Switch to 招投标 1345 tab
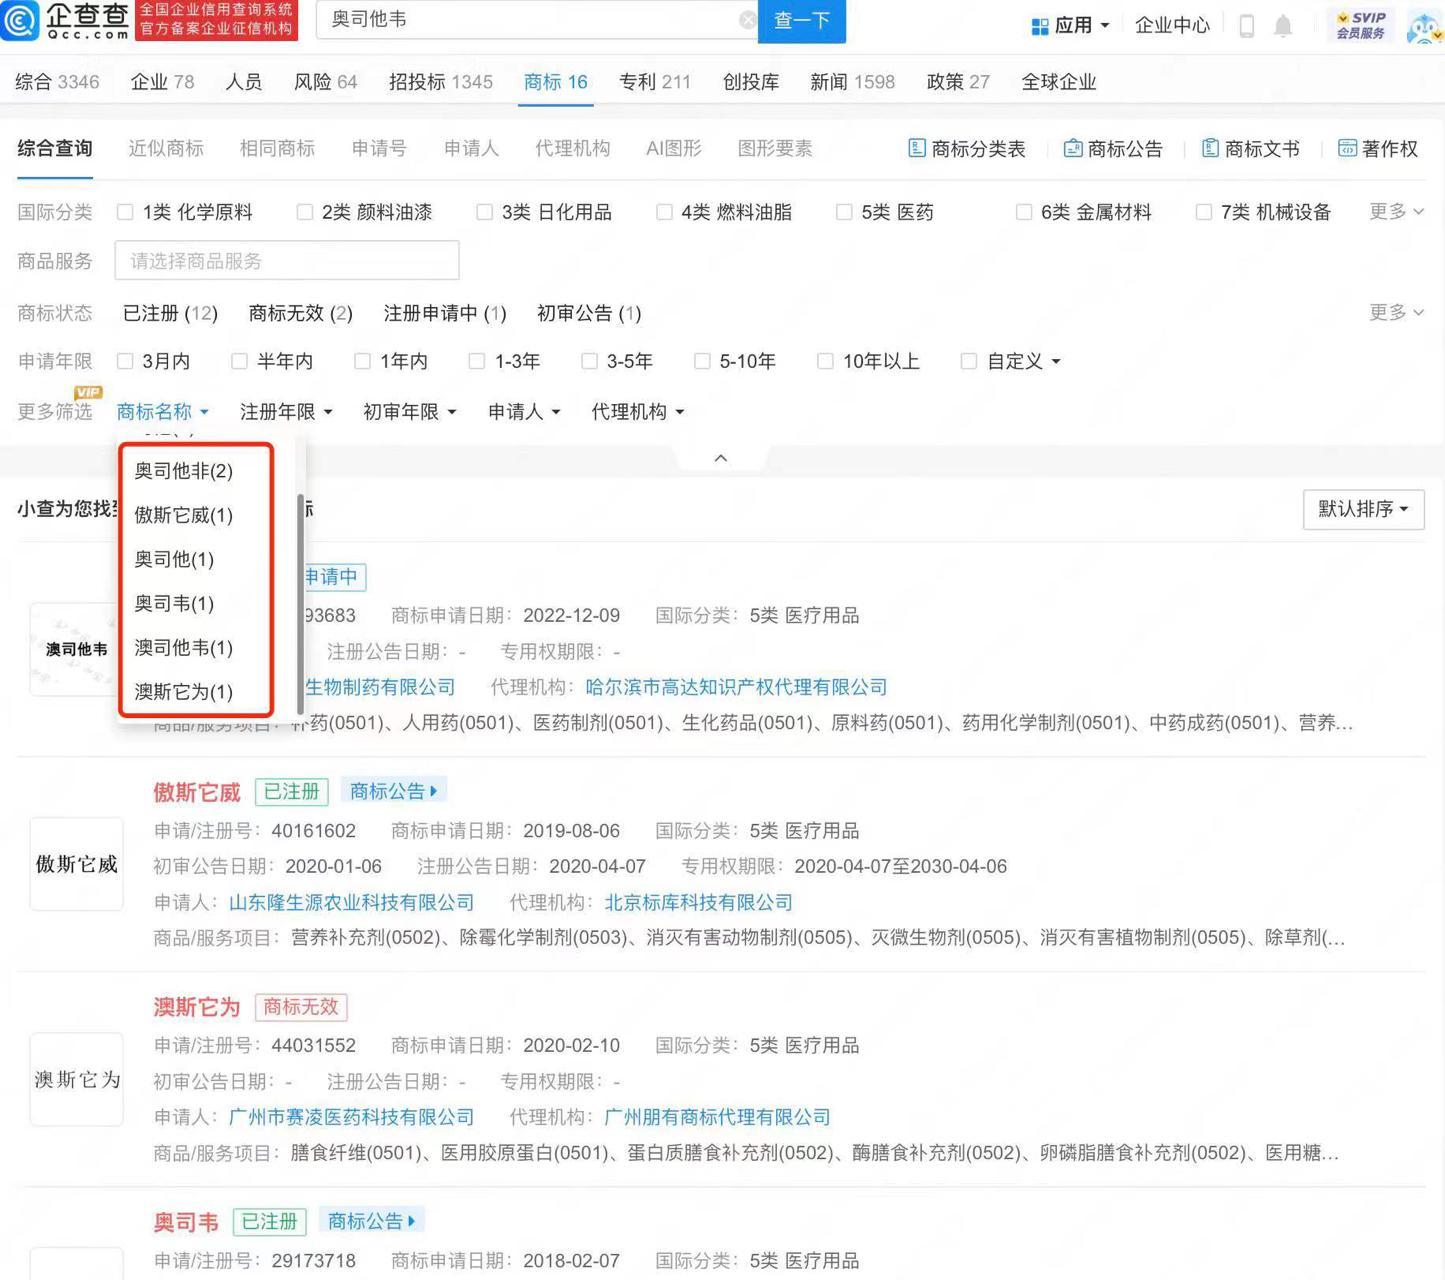Image resolution: width=1445 pixels, height=1280 pixels. point(440,82)
